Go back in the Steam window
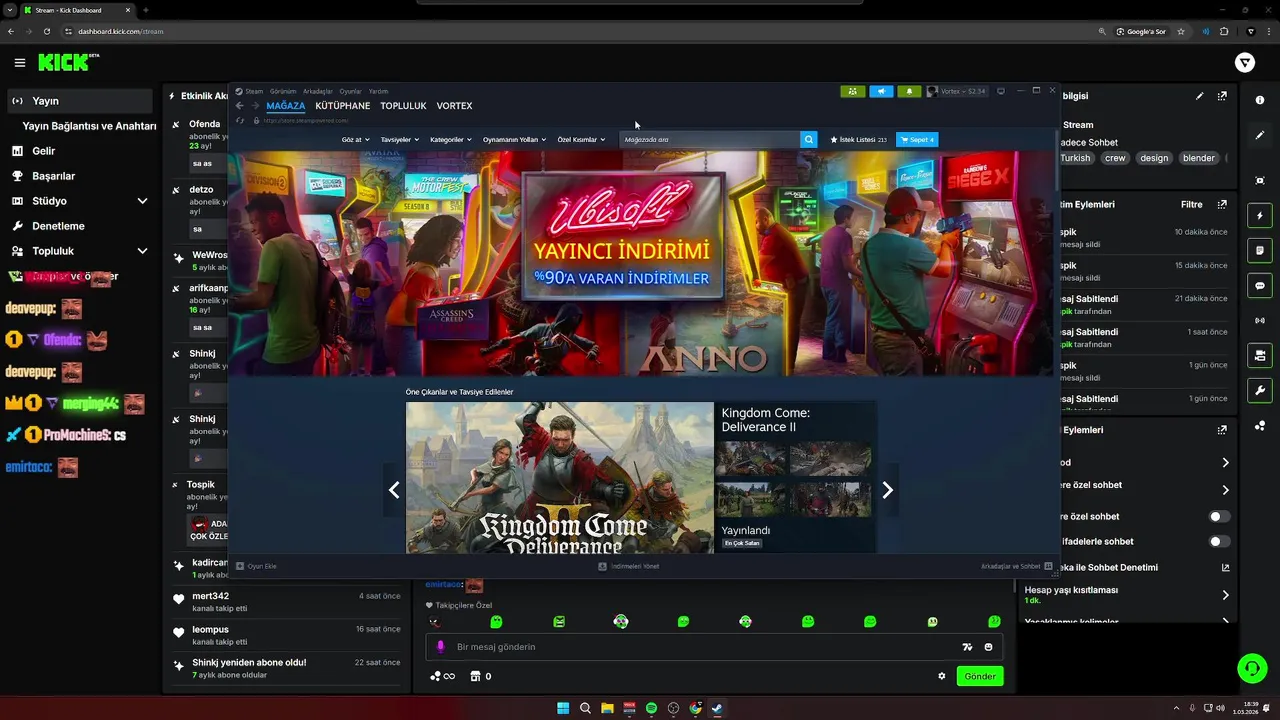The height and width of the screenshot is (720, 1280). (x=239, y=106)
